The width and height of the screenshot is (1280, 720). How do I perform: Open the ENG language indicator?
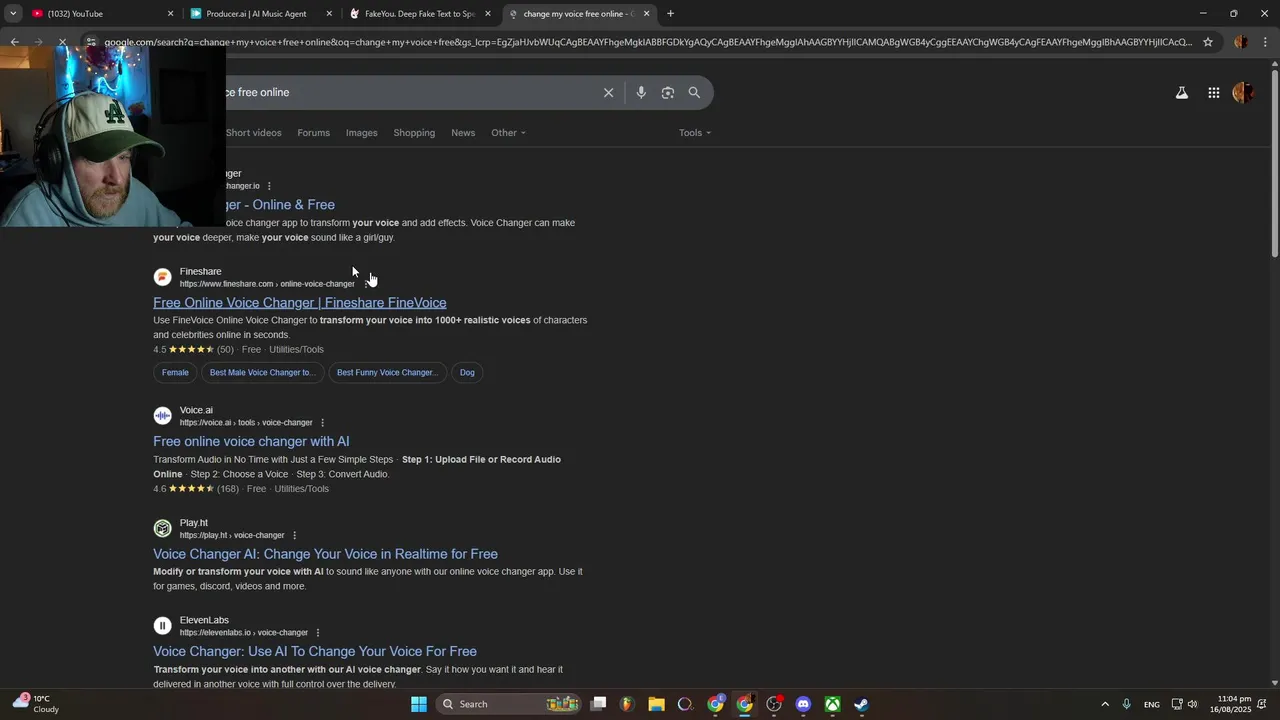(1152, 704)
